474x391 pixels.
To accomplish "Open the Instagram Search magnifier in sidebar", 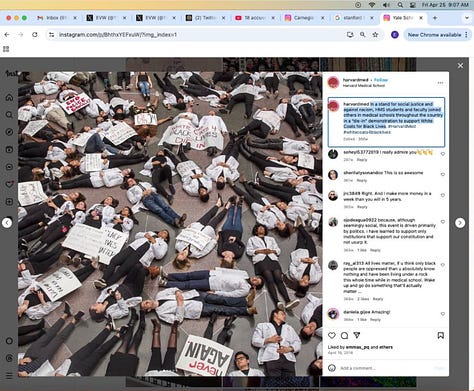I will point(9,115).
